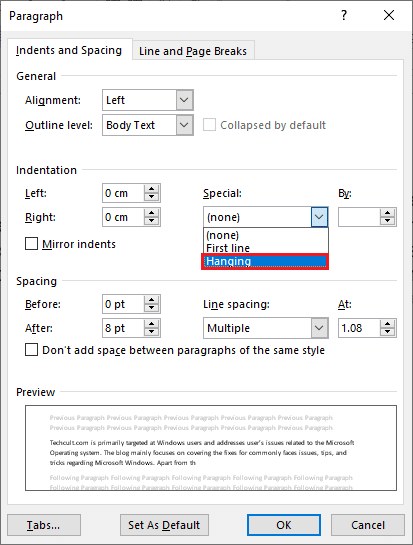Enable the Mirror indents checkbox
Screen dimensions: 413x545
pos(31,244)
